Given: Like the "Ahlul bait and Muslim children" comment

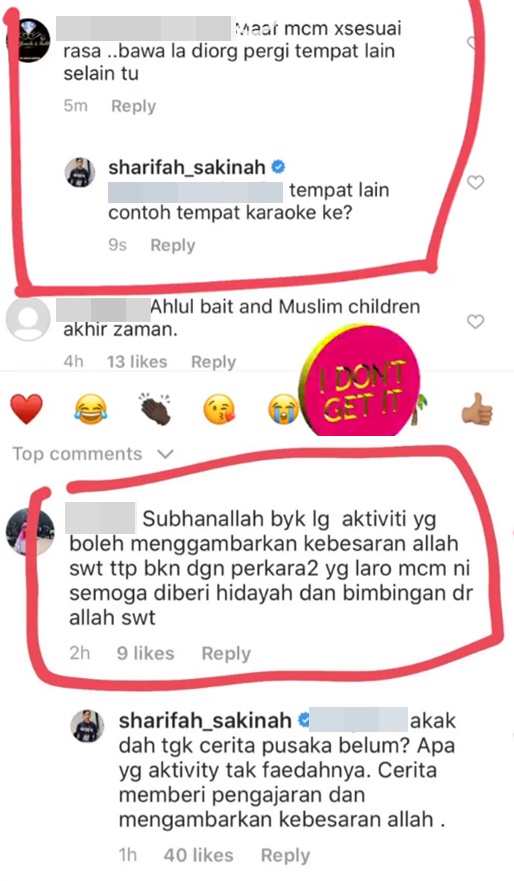Looking at the screenshot, I should tap(476, 321).
